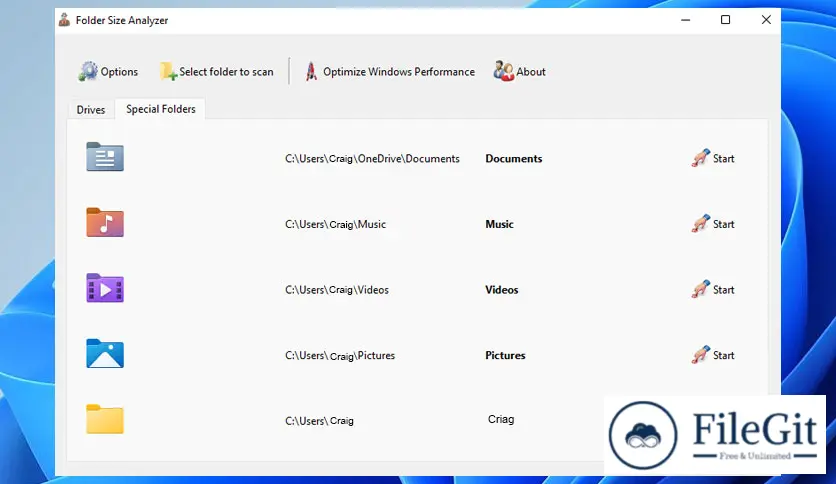
Task: Maximize the Folder Size Analyzer window
Action: [726, 20]
